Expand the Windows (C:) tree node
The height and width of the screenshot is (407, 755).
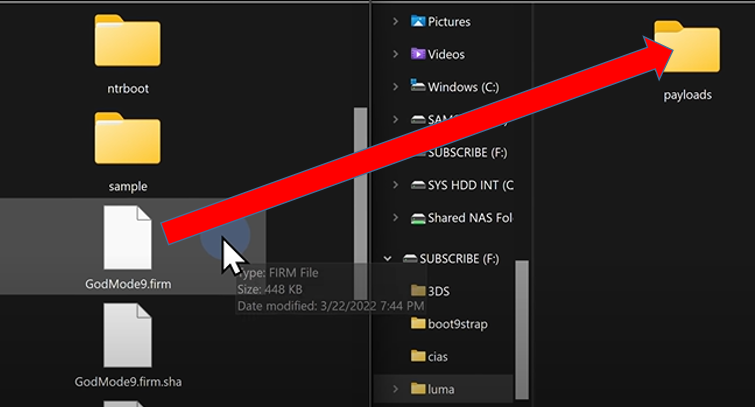[x=395, y=87]
